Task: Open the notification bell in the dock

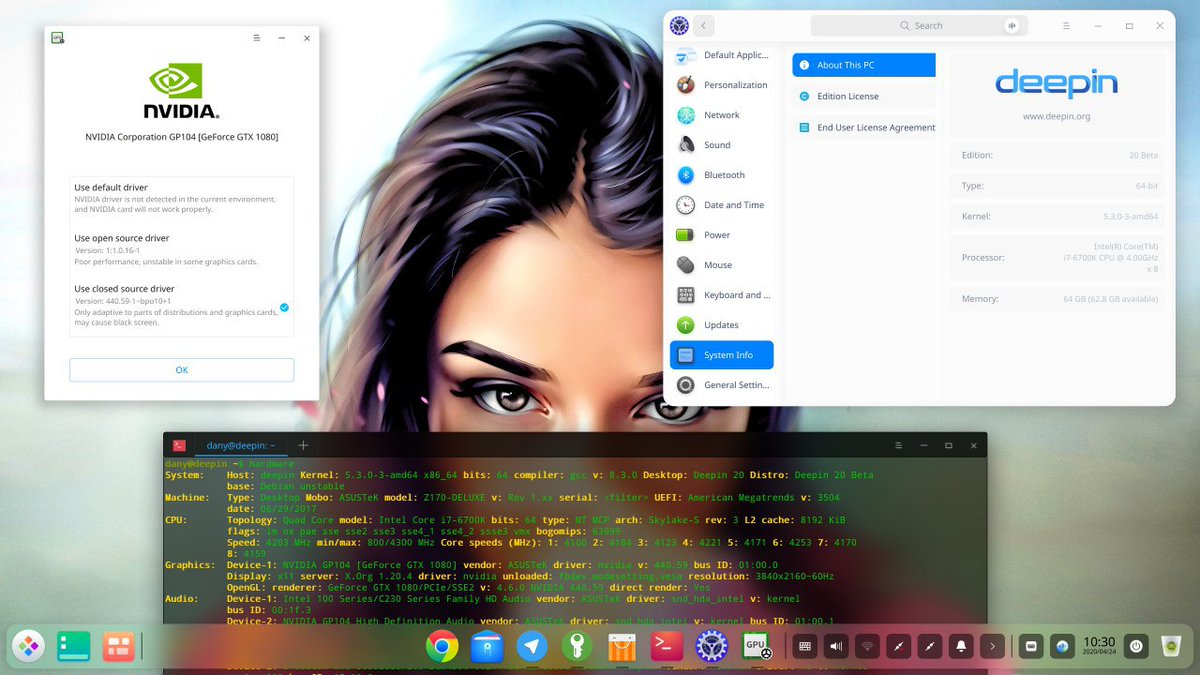Action: (x=961, y=647)
